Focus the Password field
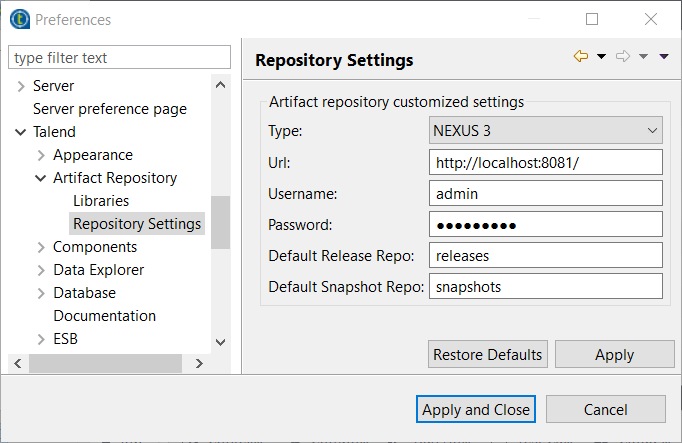The image size is (682, 443). pos(546,224)
